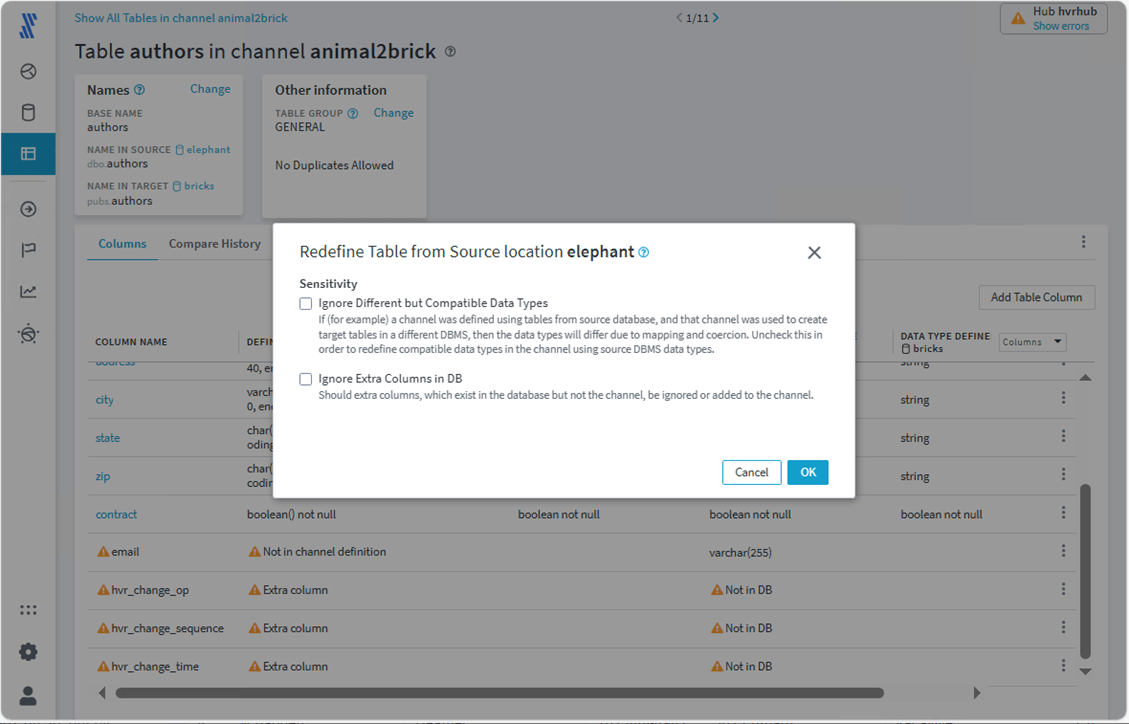1129x724 pixels.
Task: Open kebab menu for hvr_change_op row
Action: pos(1063,589)
